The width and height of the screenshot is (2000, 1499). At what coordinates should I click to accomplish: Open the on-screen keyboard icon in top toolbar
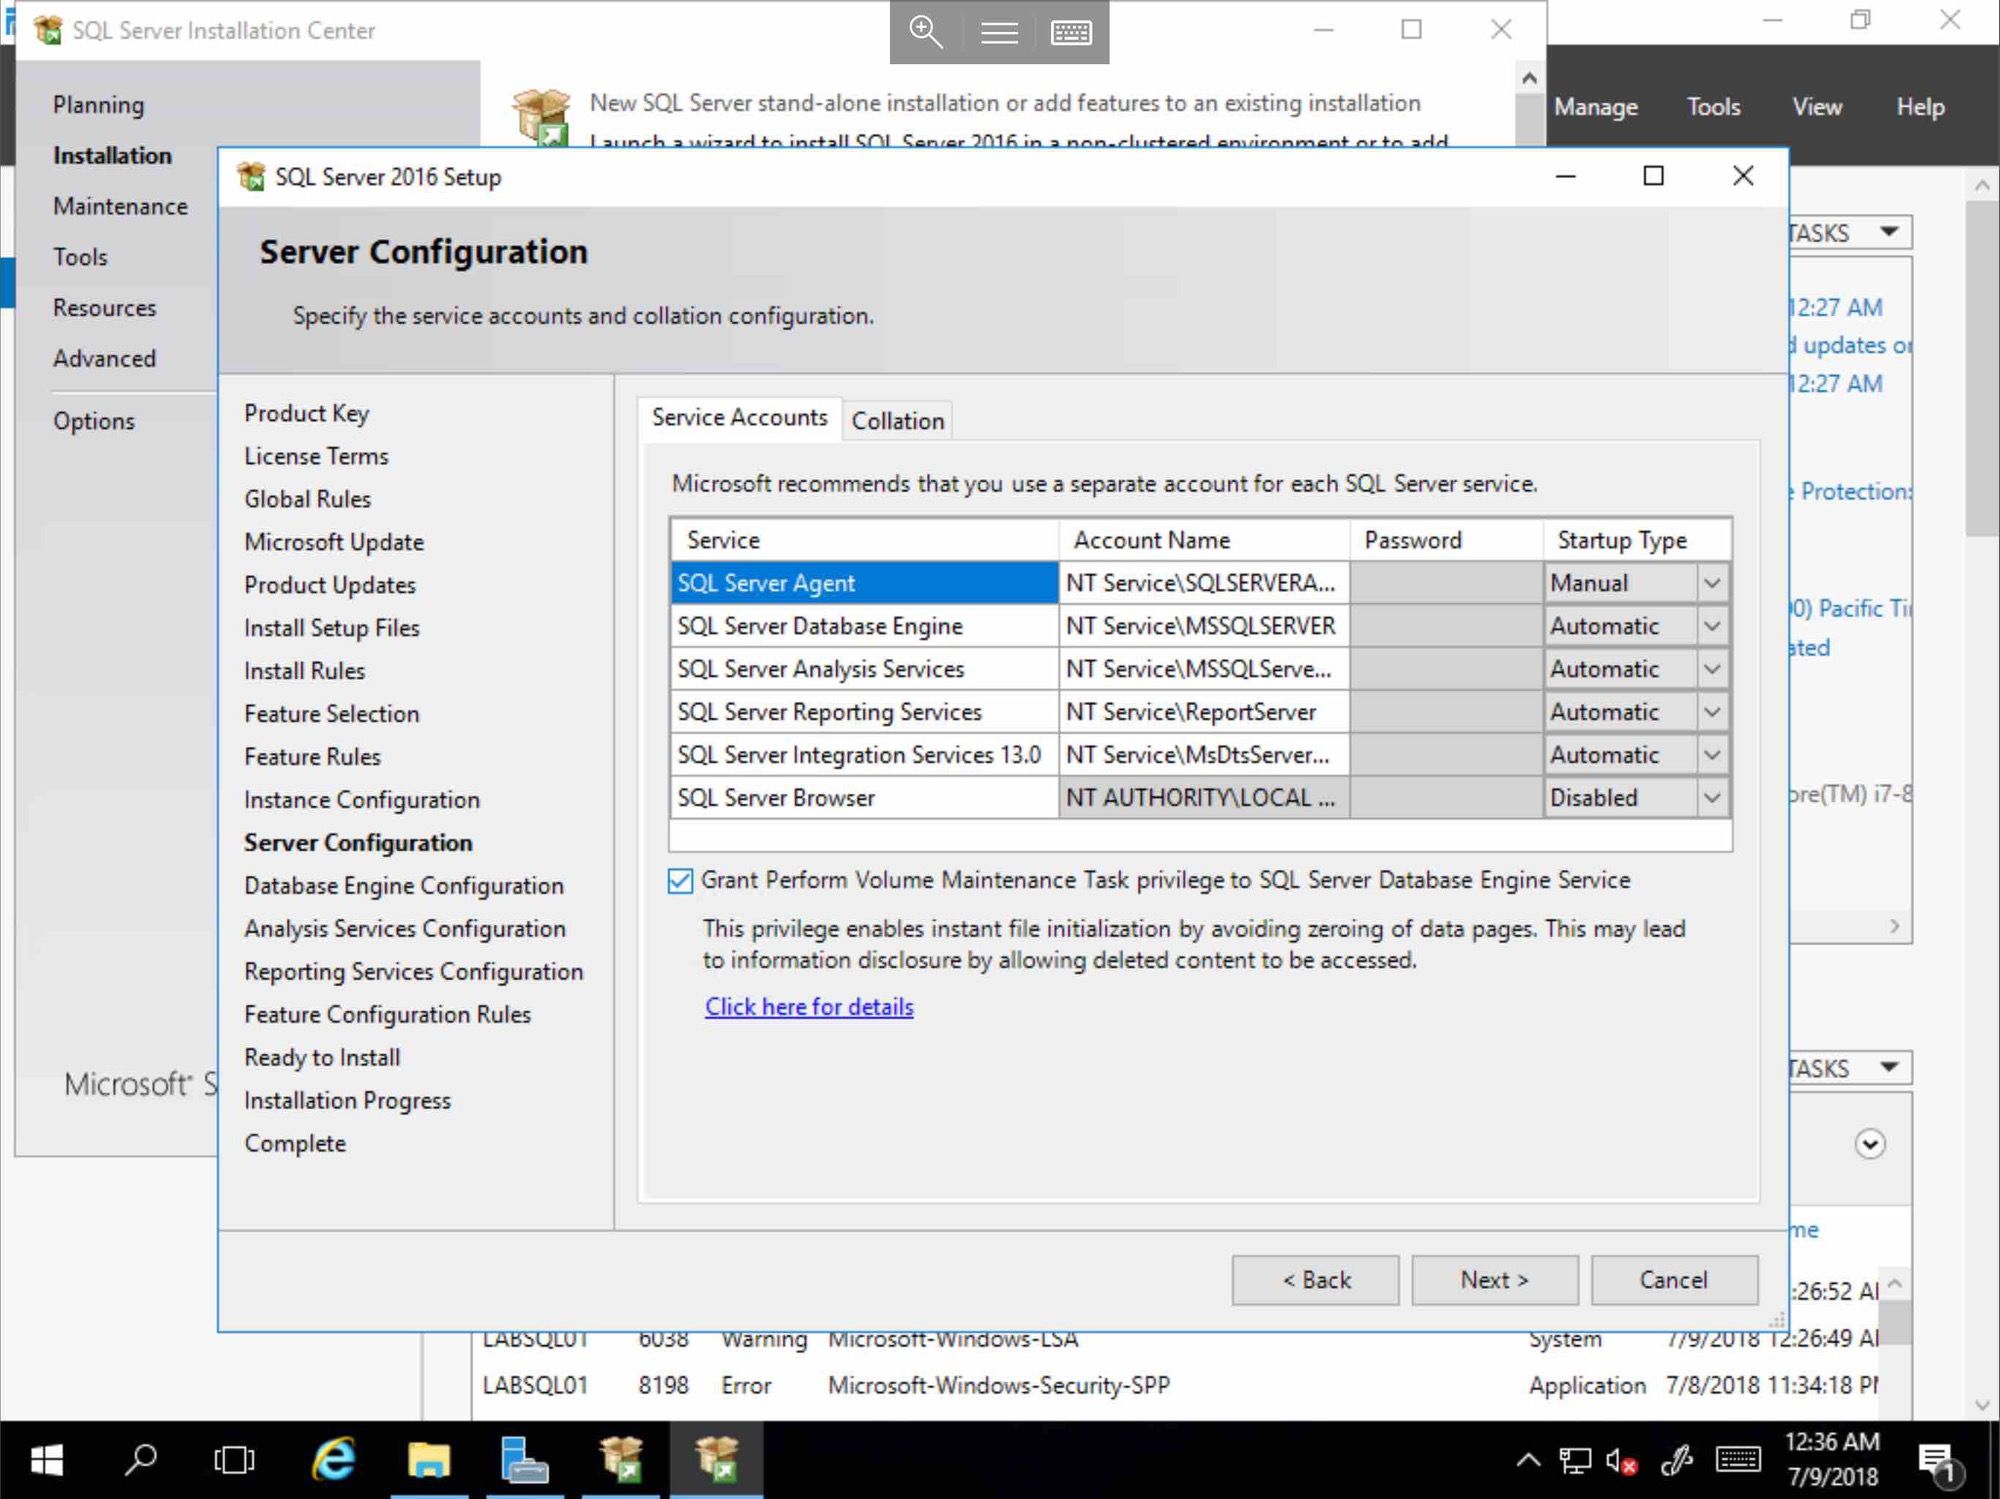point(1071,32)
